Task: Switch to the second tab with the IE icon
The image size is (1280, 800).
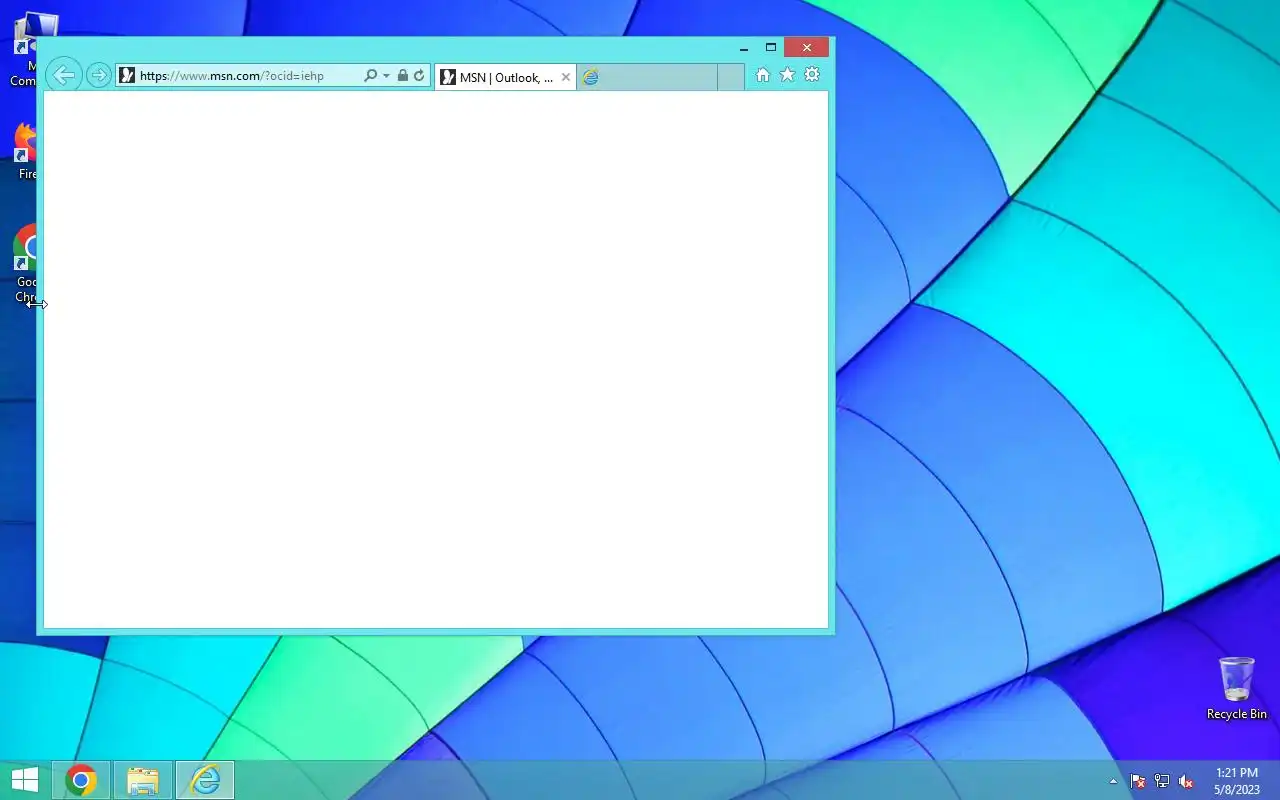Action: [647, 77]
